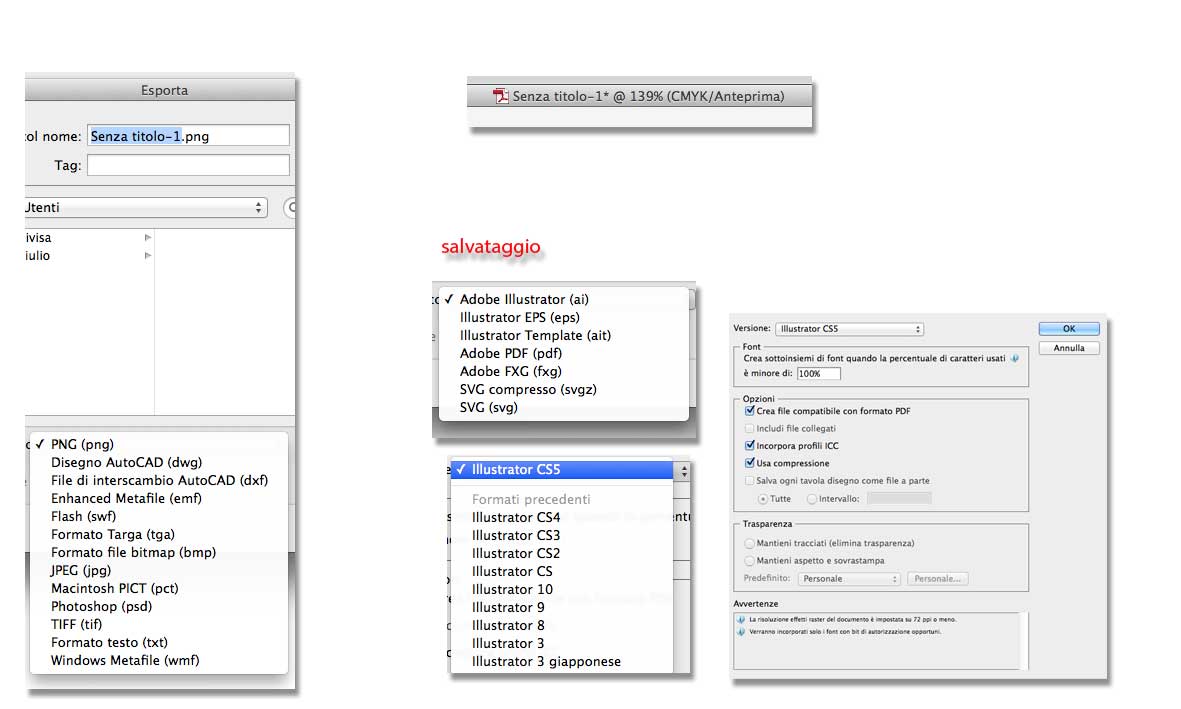Choose File di interscambio AutoCAD (dxf)
The height and width of the screenshot is (709, 1181).
coord(158,480)
